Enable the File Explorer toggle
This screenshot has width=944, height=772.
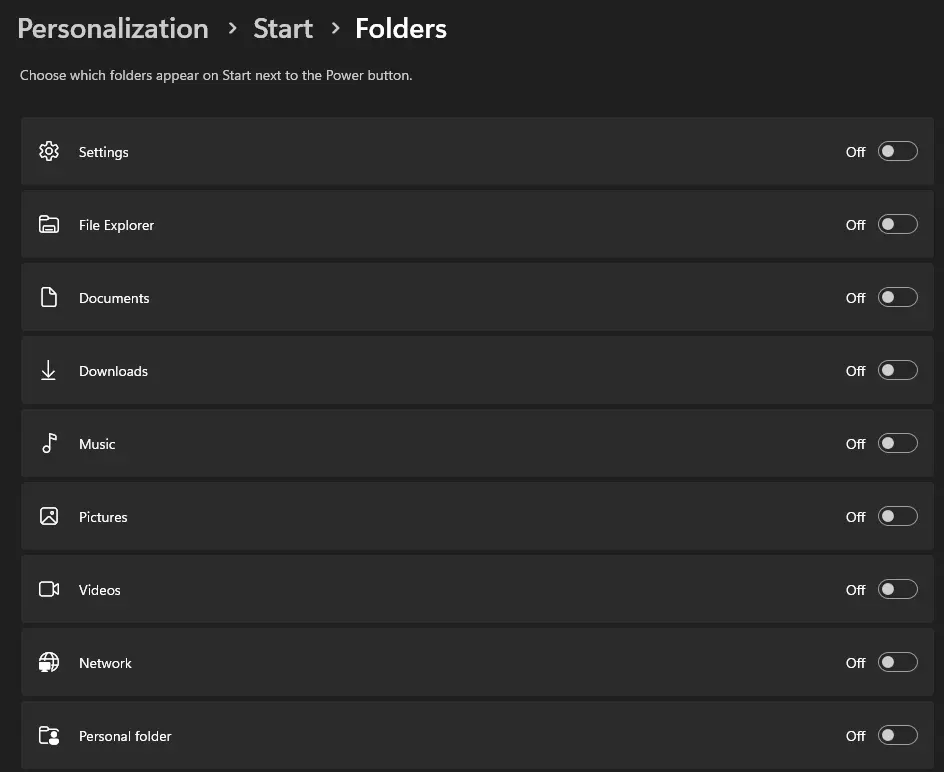tap(897, 224)
